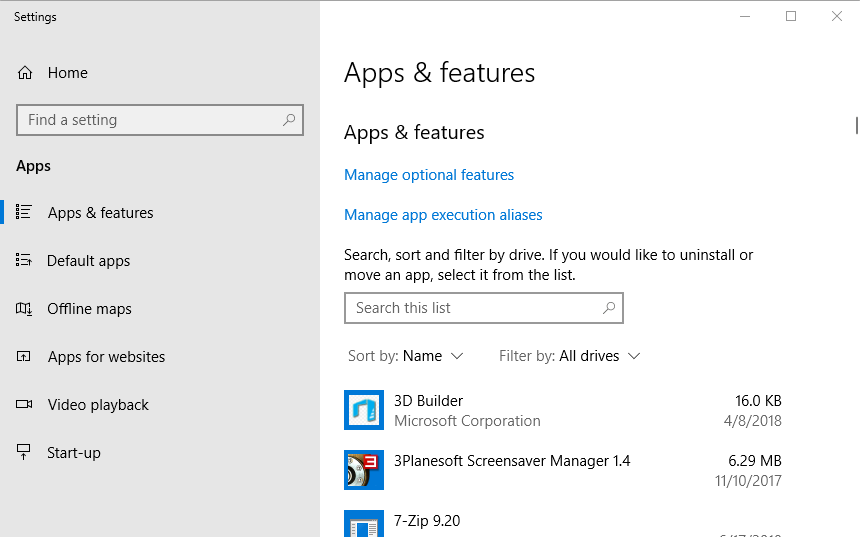Screen dimensions: 860x537
Task: Open the Sort by Name dropdown
Action: pyautogui.click(x=406, y=356)
